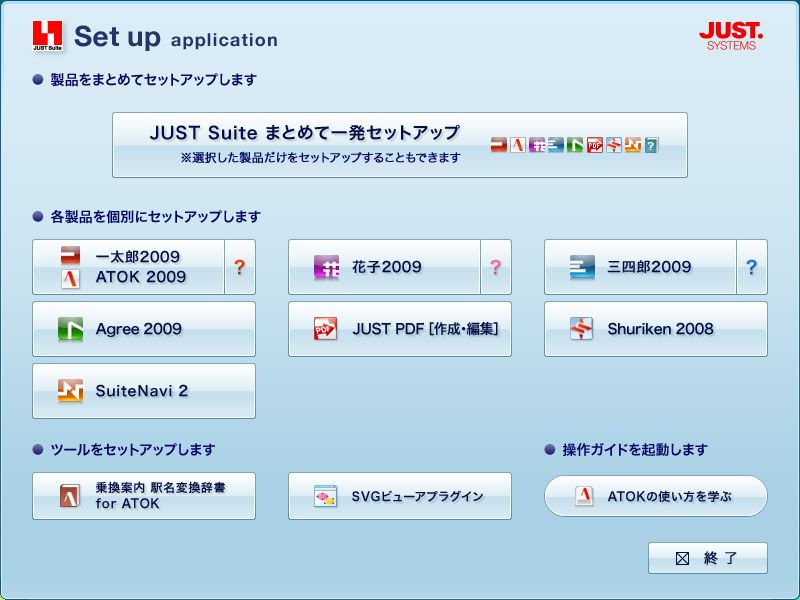This screenshot has width=800, height=600.
Task: Exit setup with the 終了 button
Action: tap(708, 558)
